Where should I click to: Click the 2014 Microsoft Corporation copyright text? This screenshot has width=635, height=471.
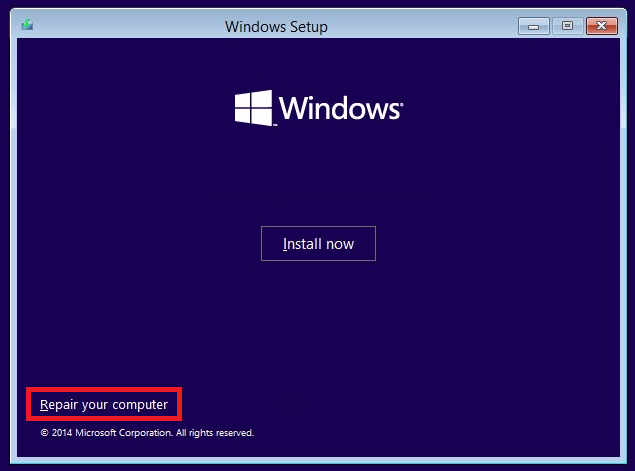pos(147,433)
